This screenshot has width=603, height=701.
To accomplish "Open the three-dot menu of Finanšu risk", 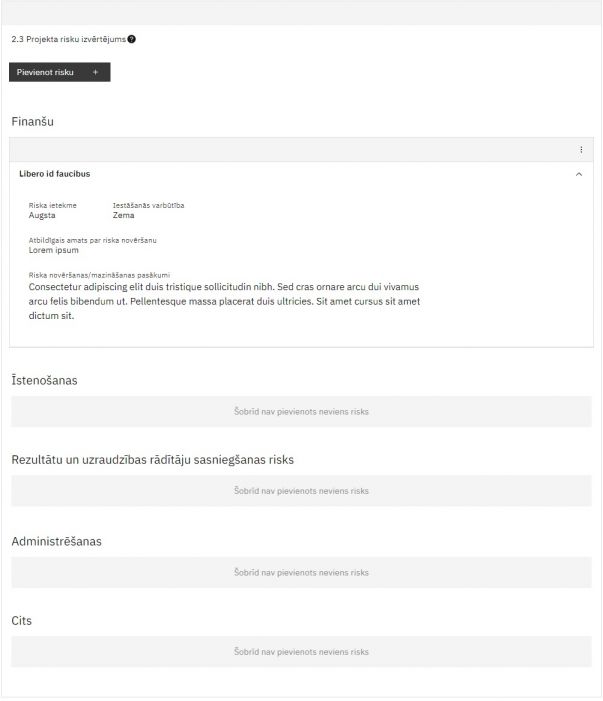I will [x=581, y=150].
